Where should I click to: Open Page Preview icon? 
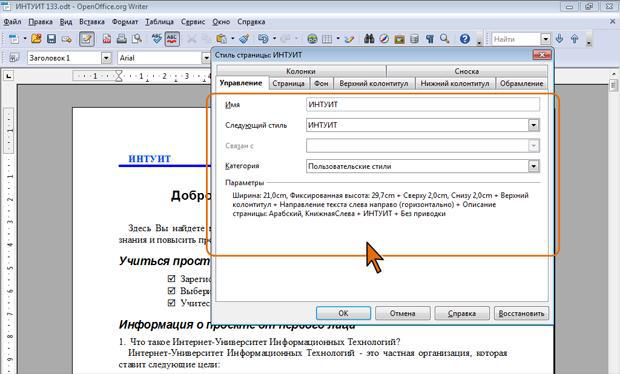point(137,39)
